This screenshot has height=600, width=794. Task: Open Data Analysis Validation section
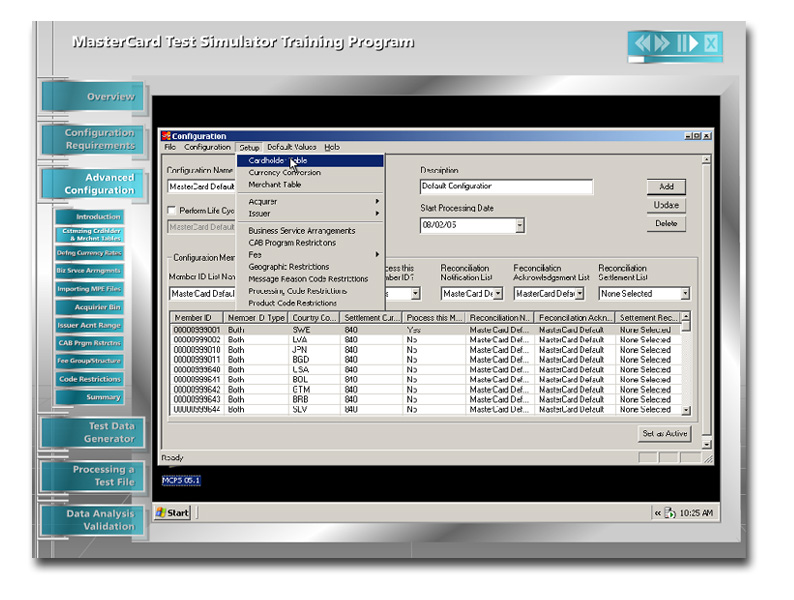coord(93,519)
